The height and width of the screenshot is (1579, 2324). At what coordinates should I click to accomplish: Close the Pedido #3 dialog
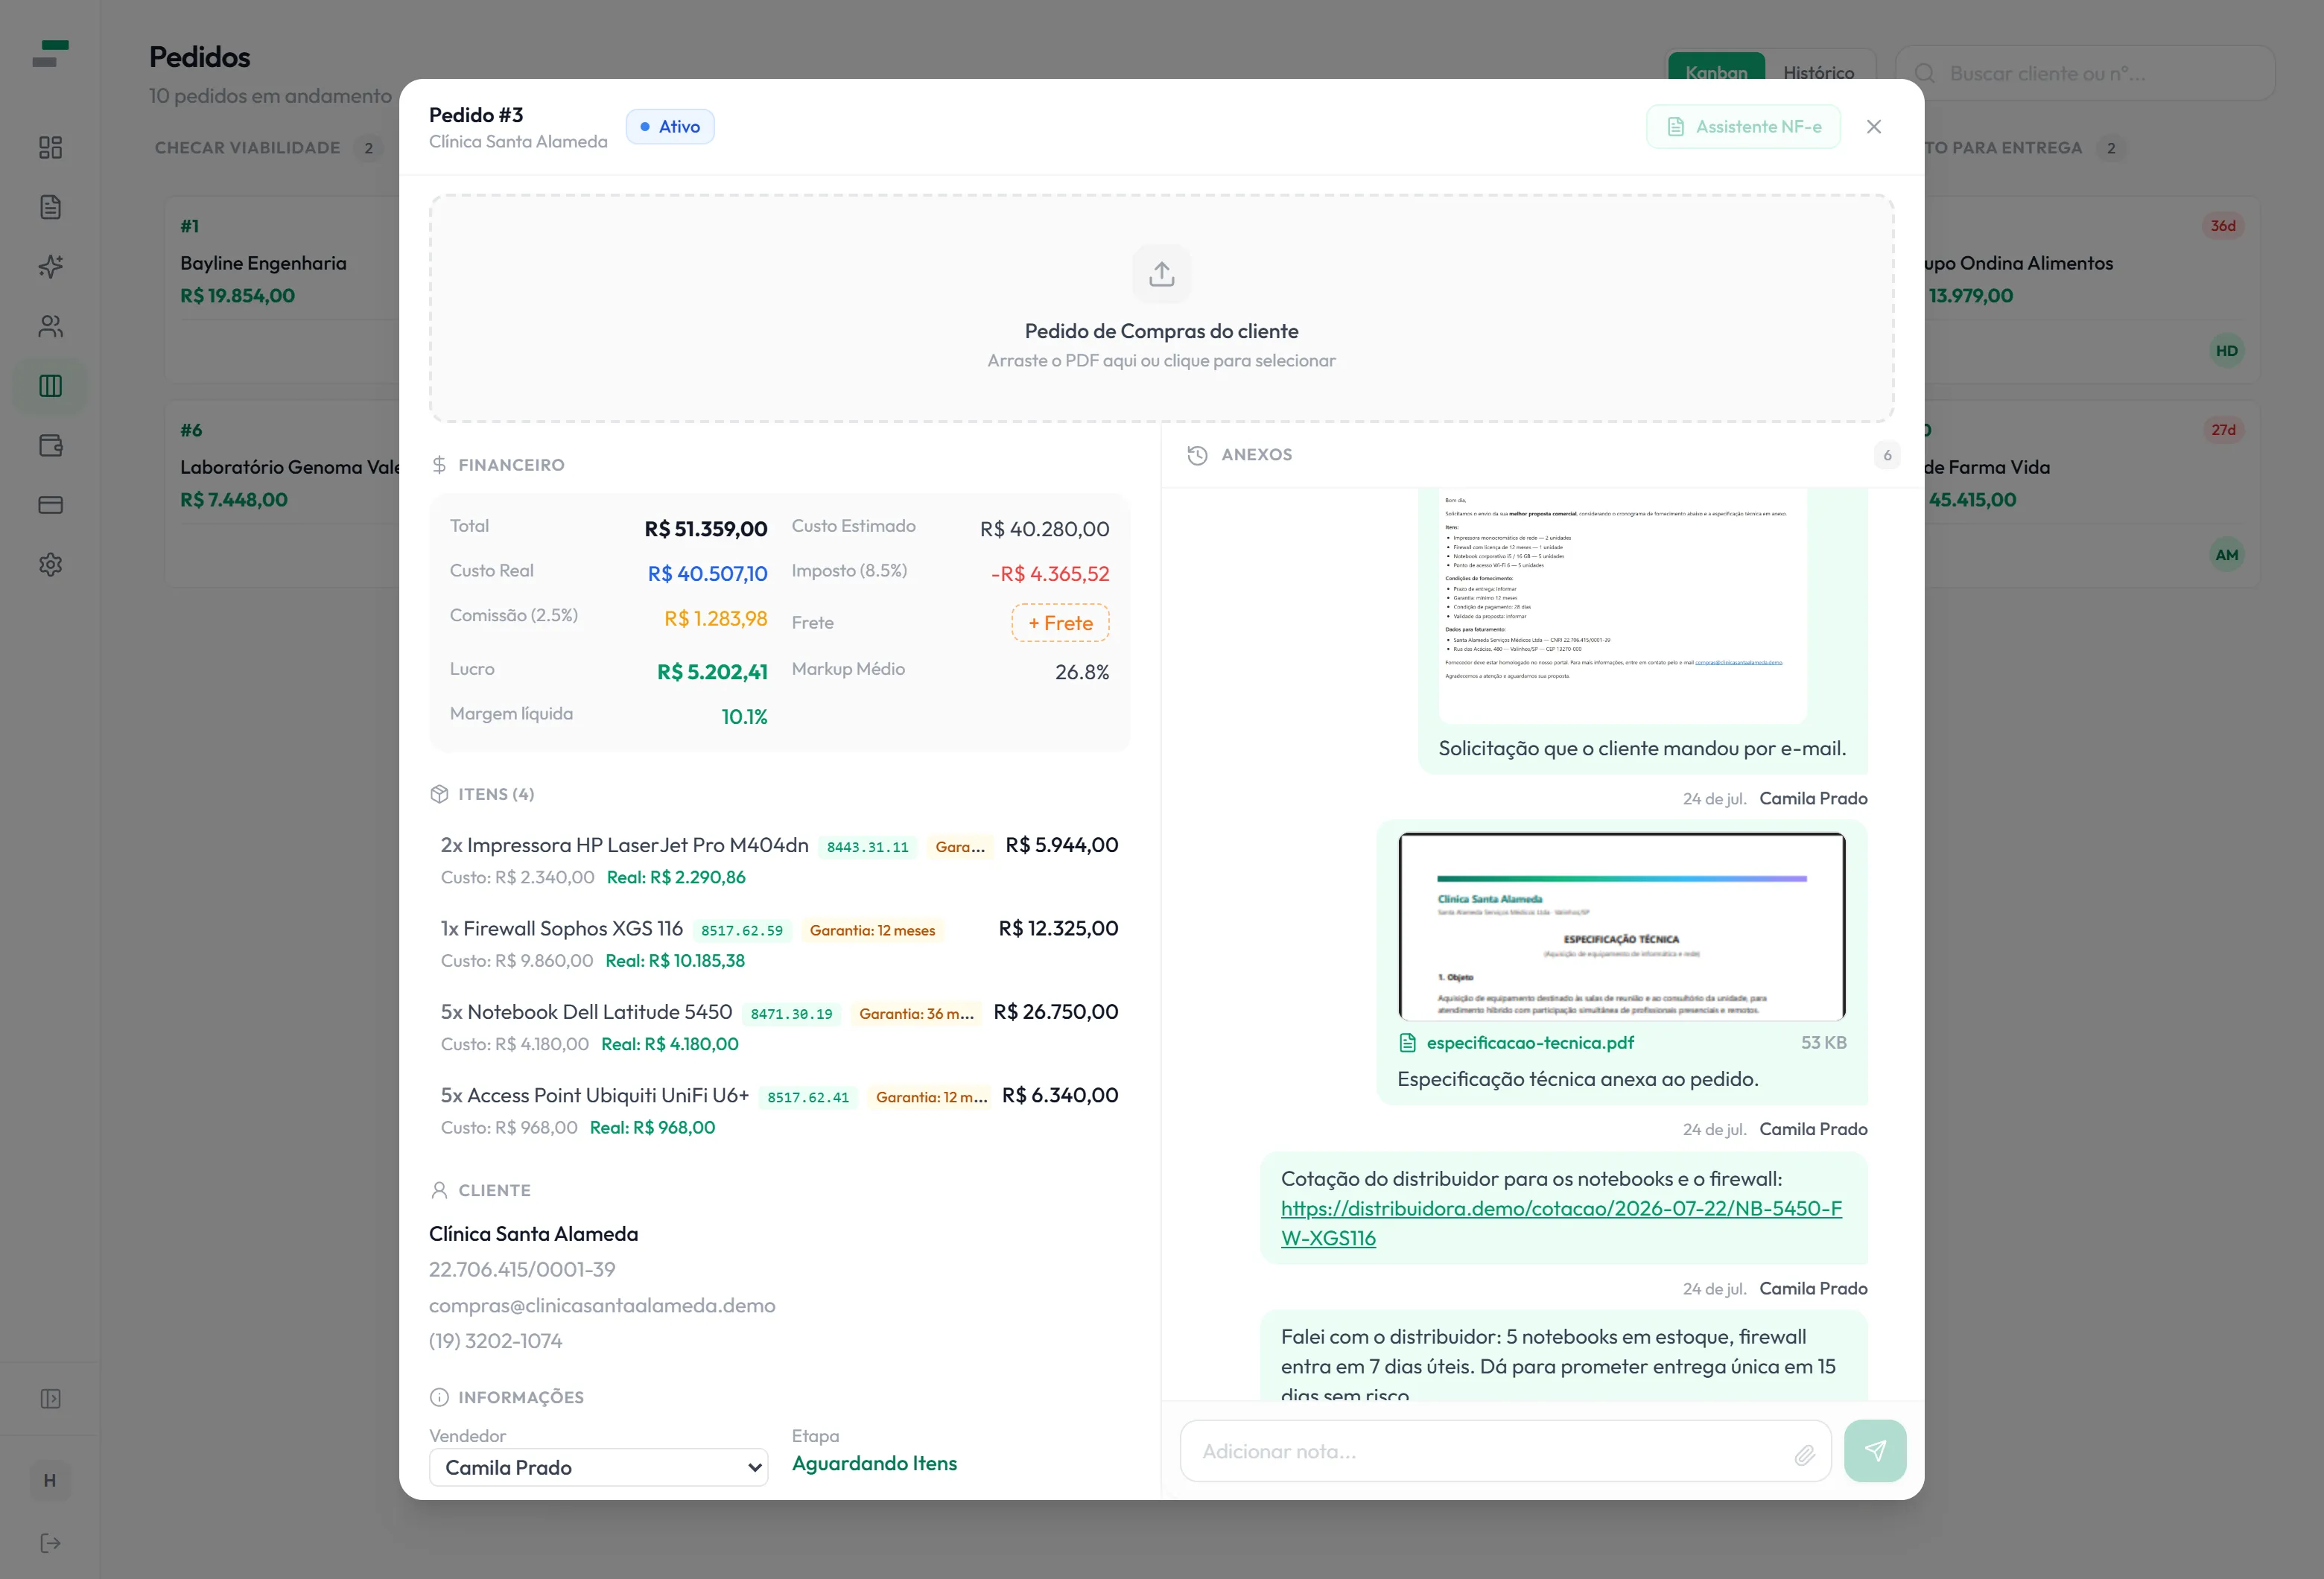[x=1873, y=127]
